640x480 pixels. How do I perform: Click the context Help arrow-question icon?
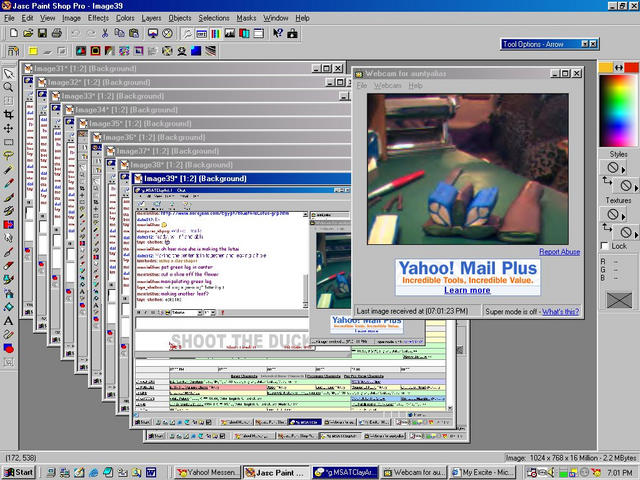pos(278,33)
